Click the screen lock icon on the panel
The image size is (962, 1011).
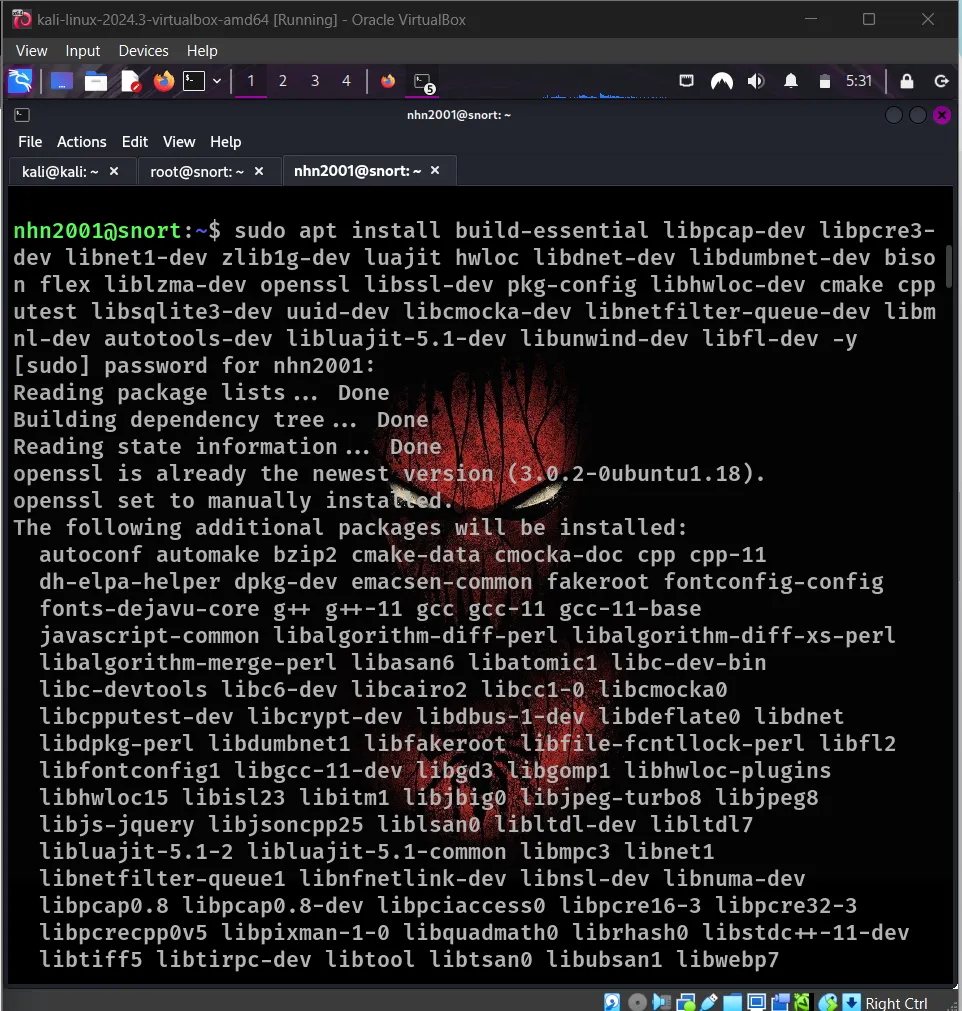(907, 82)
